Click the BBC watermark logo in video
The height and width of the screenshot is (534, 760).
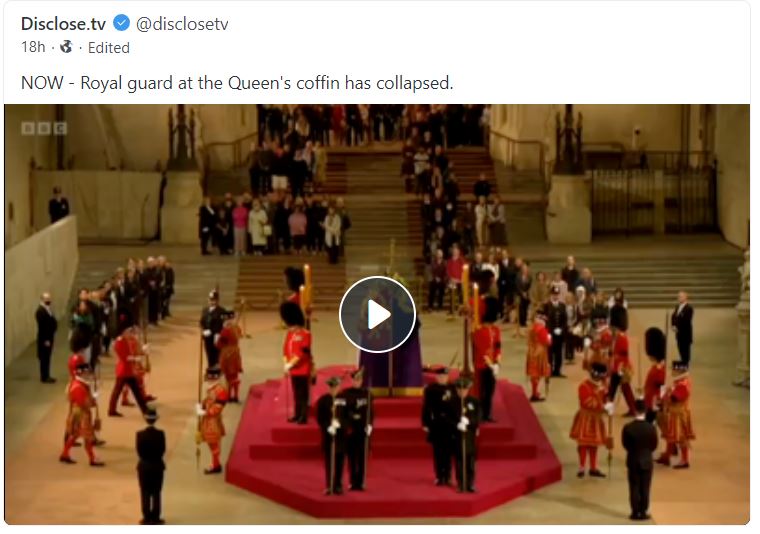[44, 128]
